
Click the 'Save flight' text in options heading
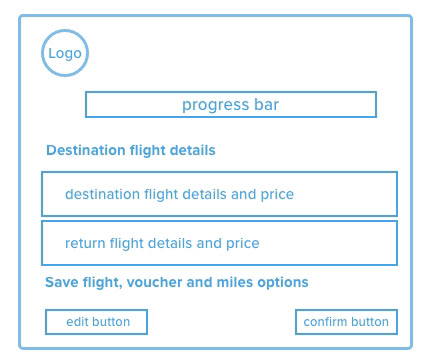[84, 283]
